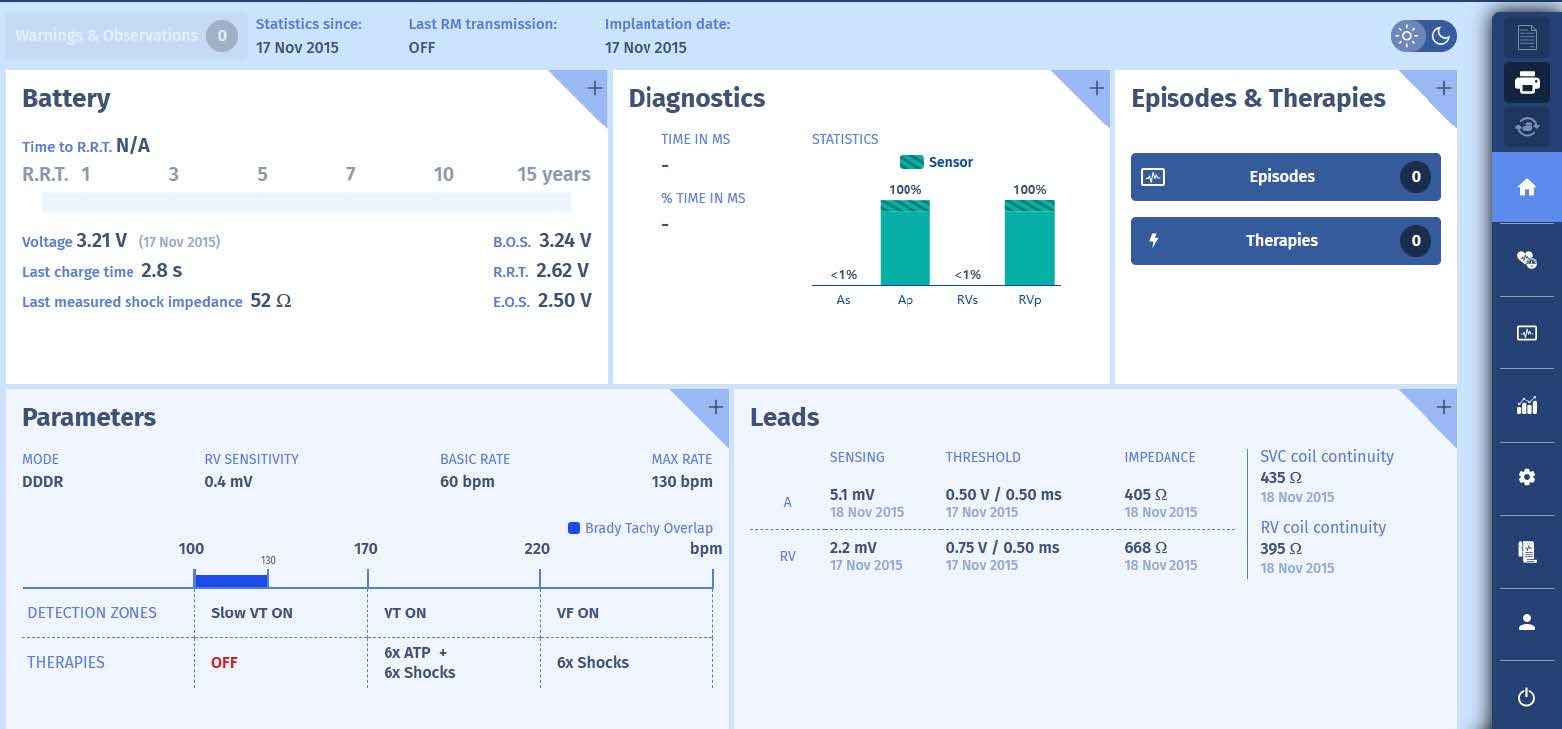Click the battery R.R.T. longevity bar
The image size is (1562, 729).
click(x=306, y=202)
